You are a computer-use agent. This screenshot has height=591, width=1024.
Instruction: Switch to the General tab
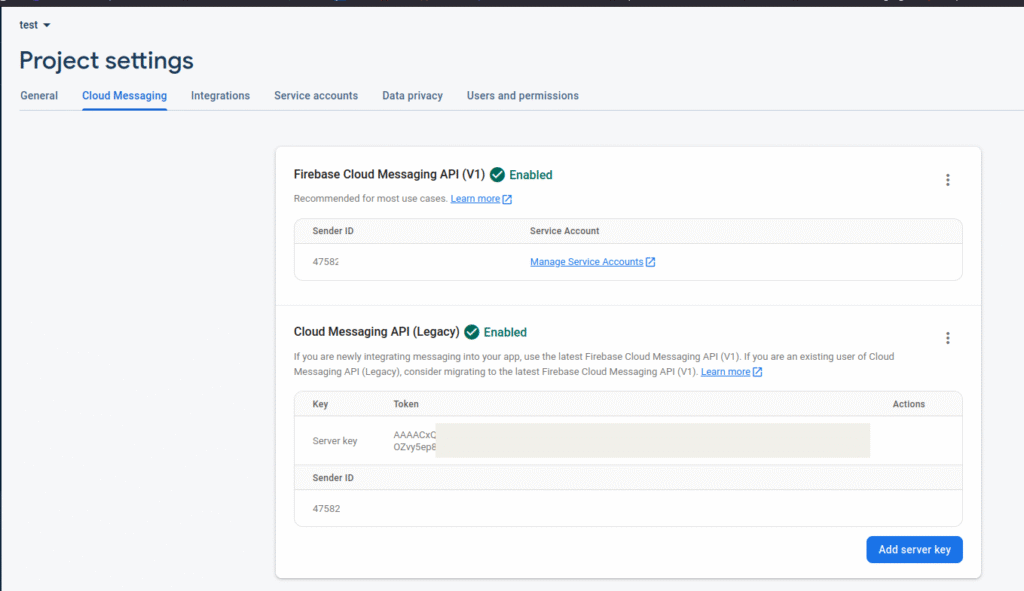point(39,95)
